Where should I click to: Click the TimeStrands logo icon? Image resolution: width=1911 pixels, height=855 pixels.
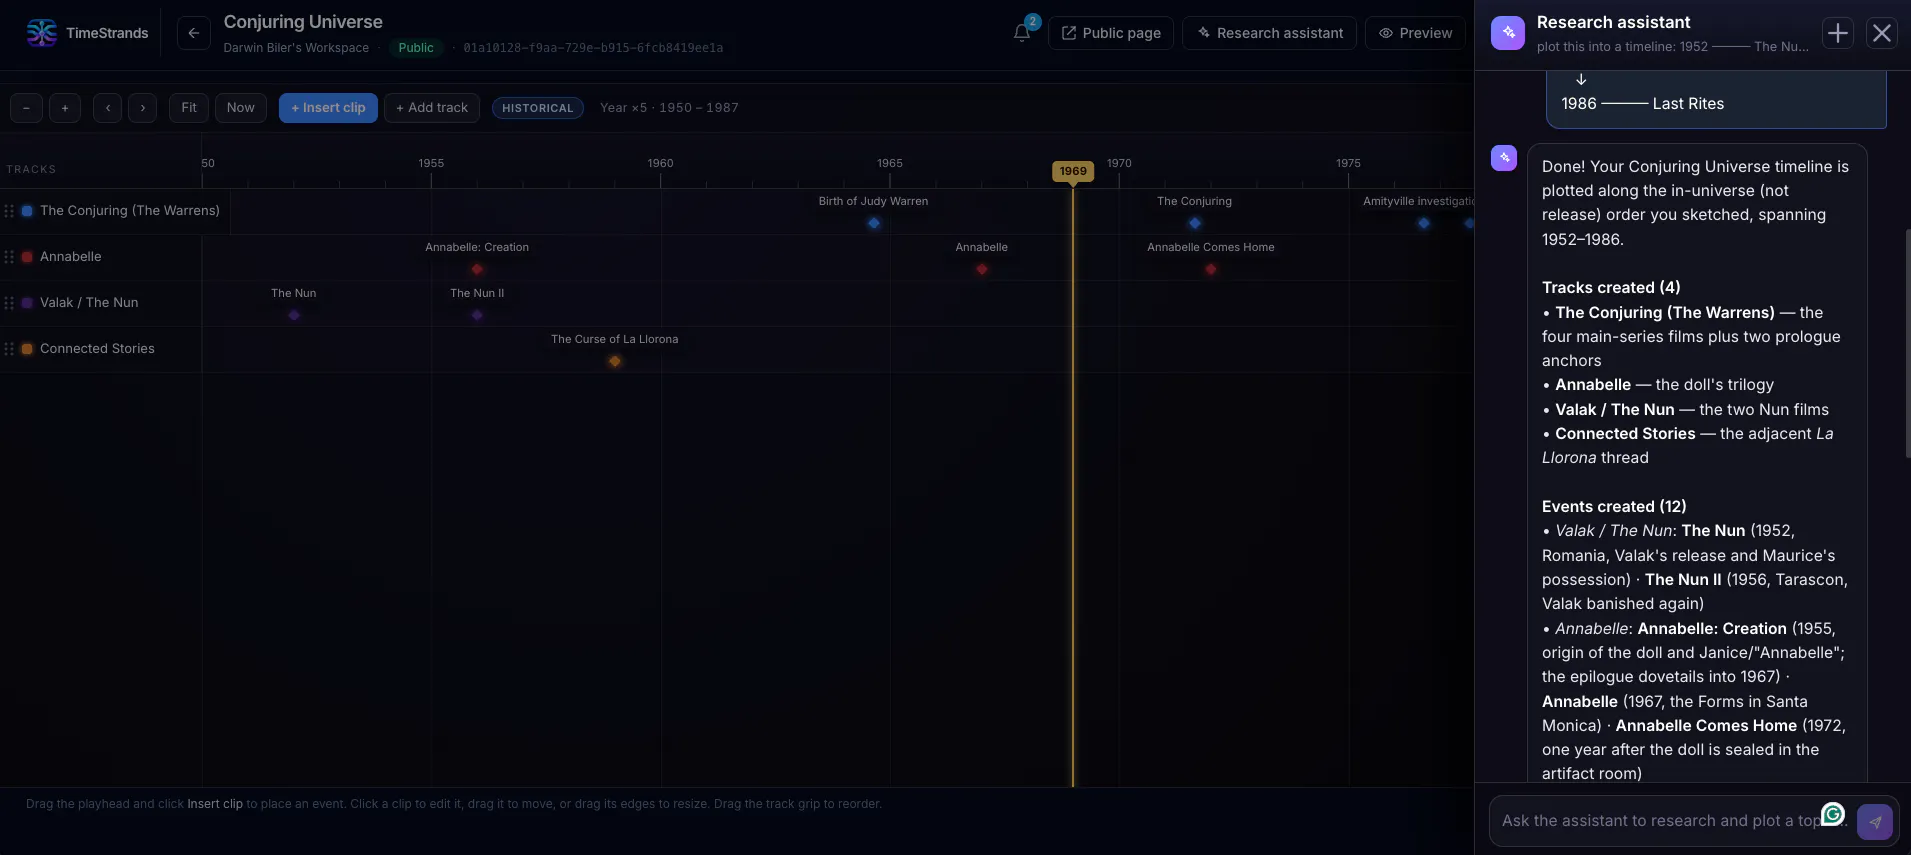[x=42, y=33]
